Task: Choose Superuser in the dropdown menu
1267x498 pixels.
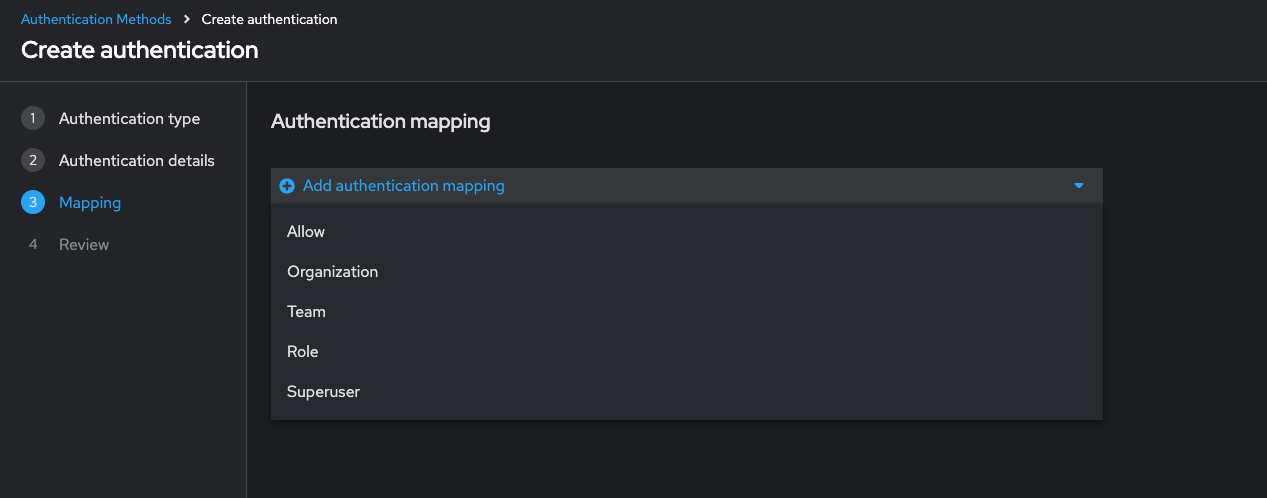Action: click(x=323, y=392)
